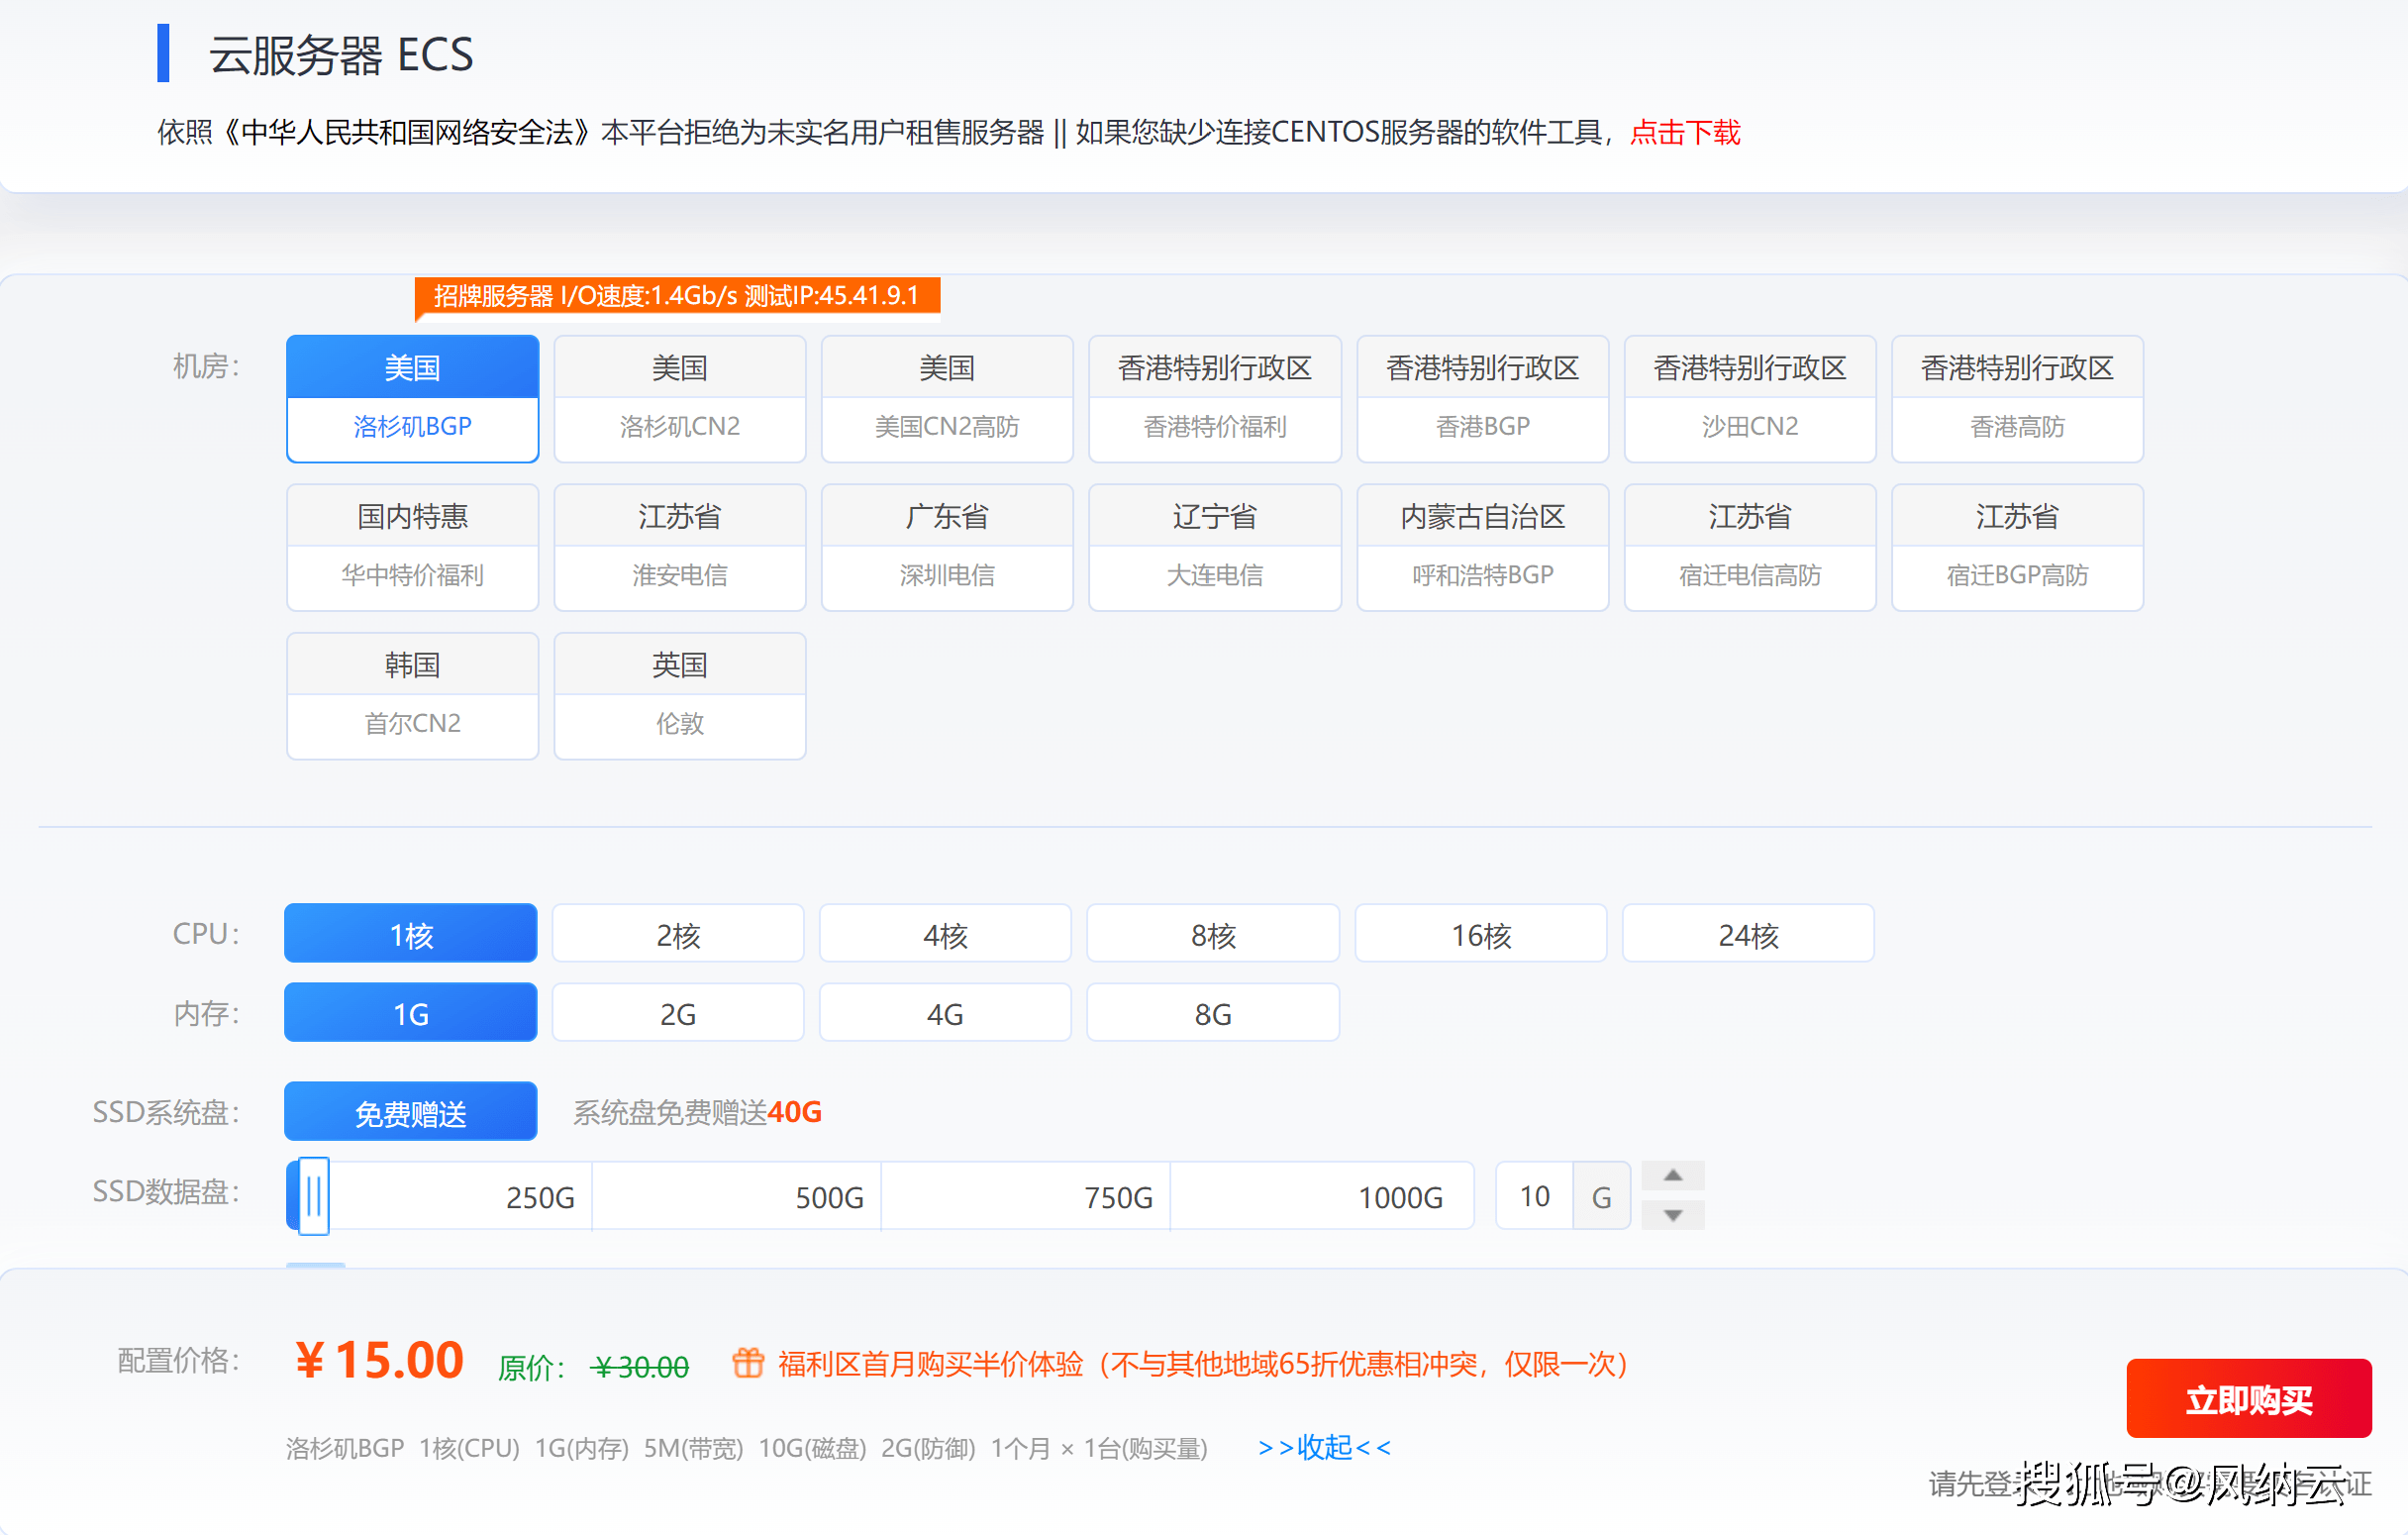This screenshot has height=1535, width=2408.
Task: Set CPU to 16核
Action: (1480, 933)
